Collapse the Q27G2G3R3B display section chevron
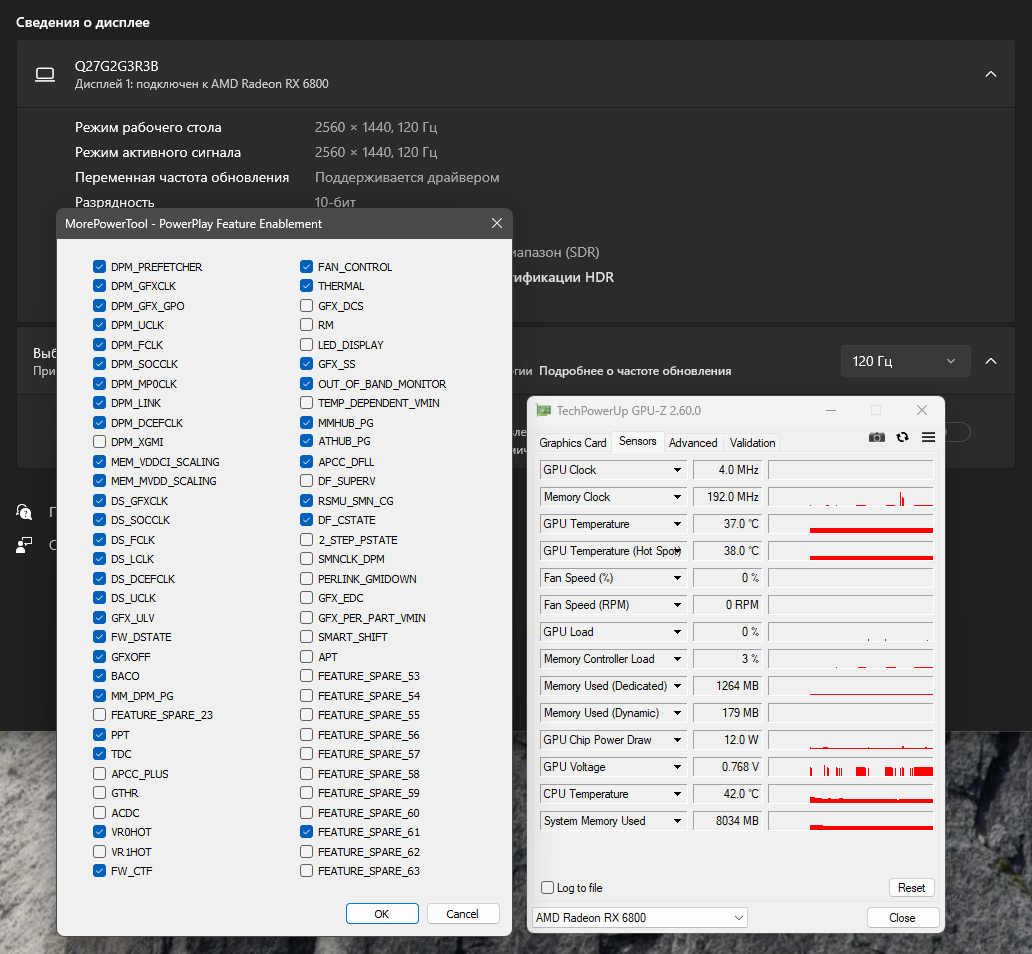The height and width of the screenshot is (954, 1032). click(990, 74)
